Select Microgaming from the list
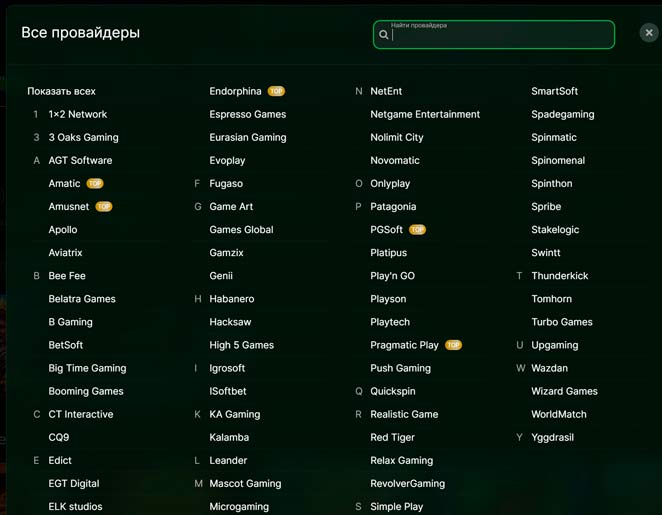Viewport: 662px width, 515px height. (x=239, y=507)
